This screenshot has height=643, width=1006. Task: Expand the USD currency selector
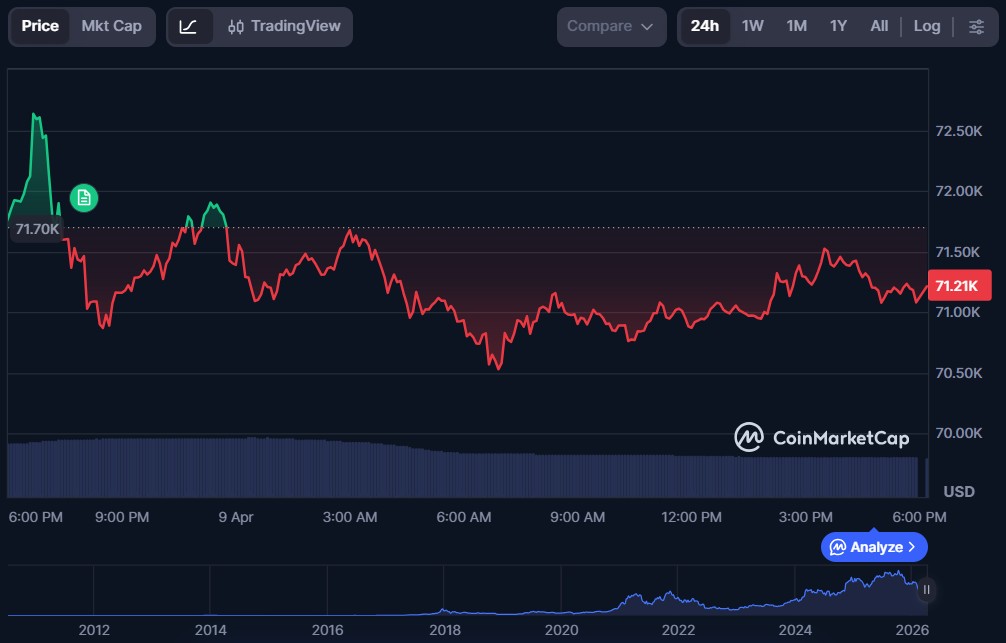pos(957,491)
